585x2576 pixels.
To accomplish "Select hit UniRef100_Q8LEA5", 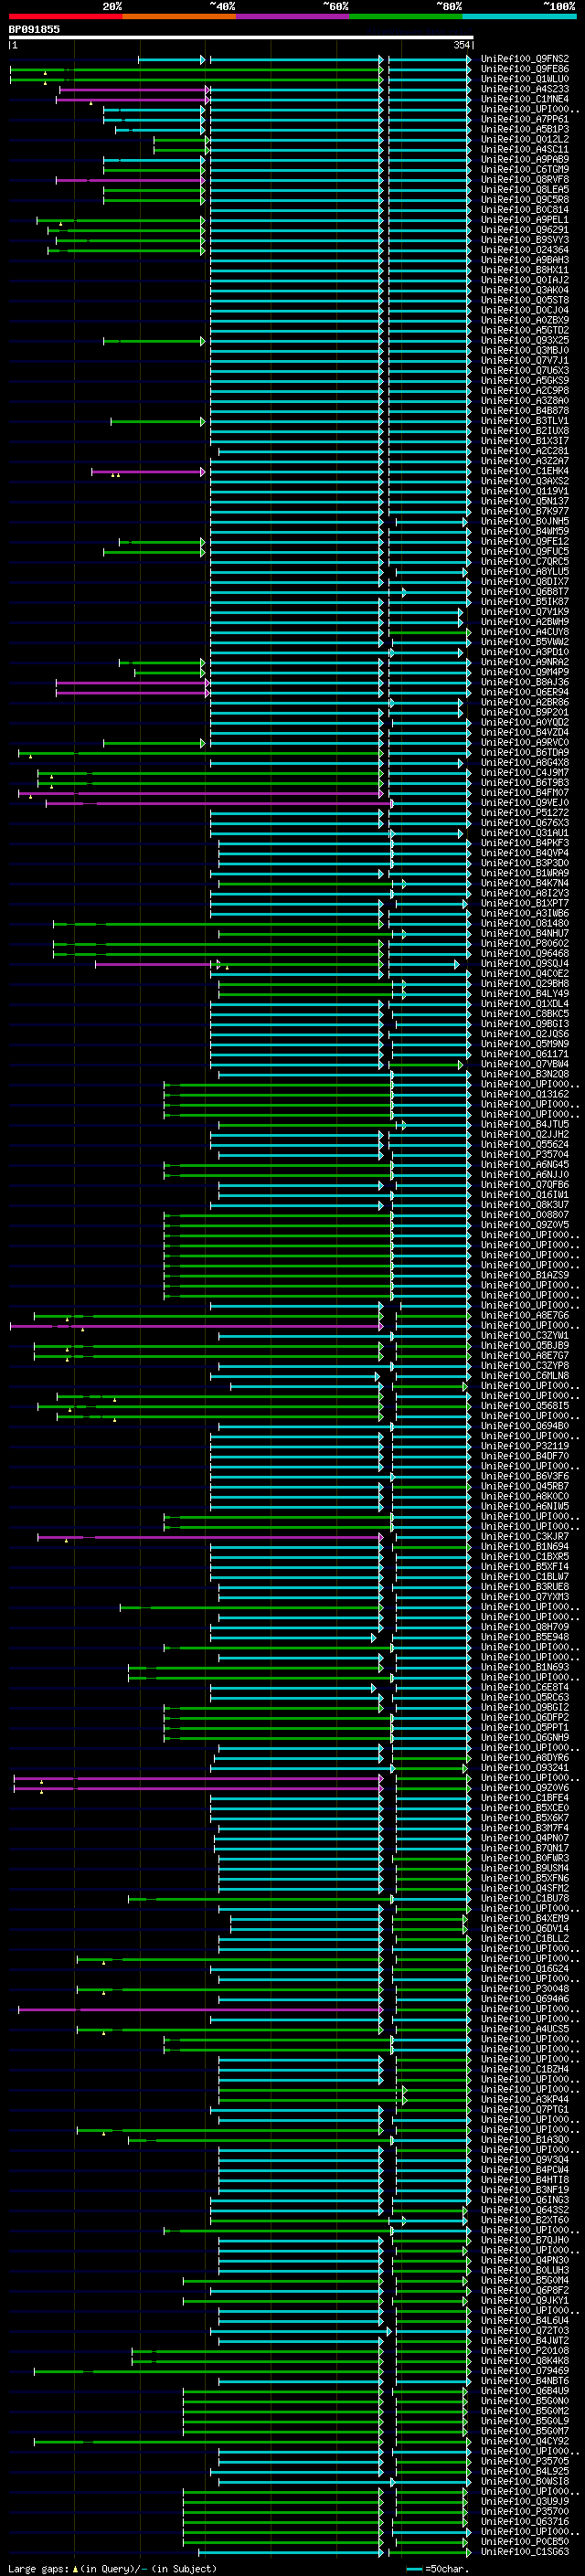I will tap(524, 190).
